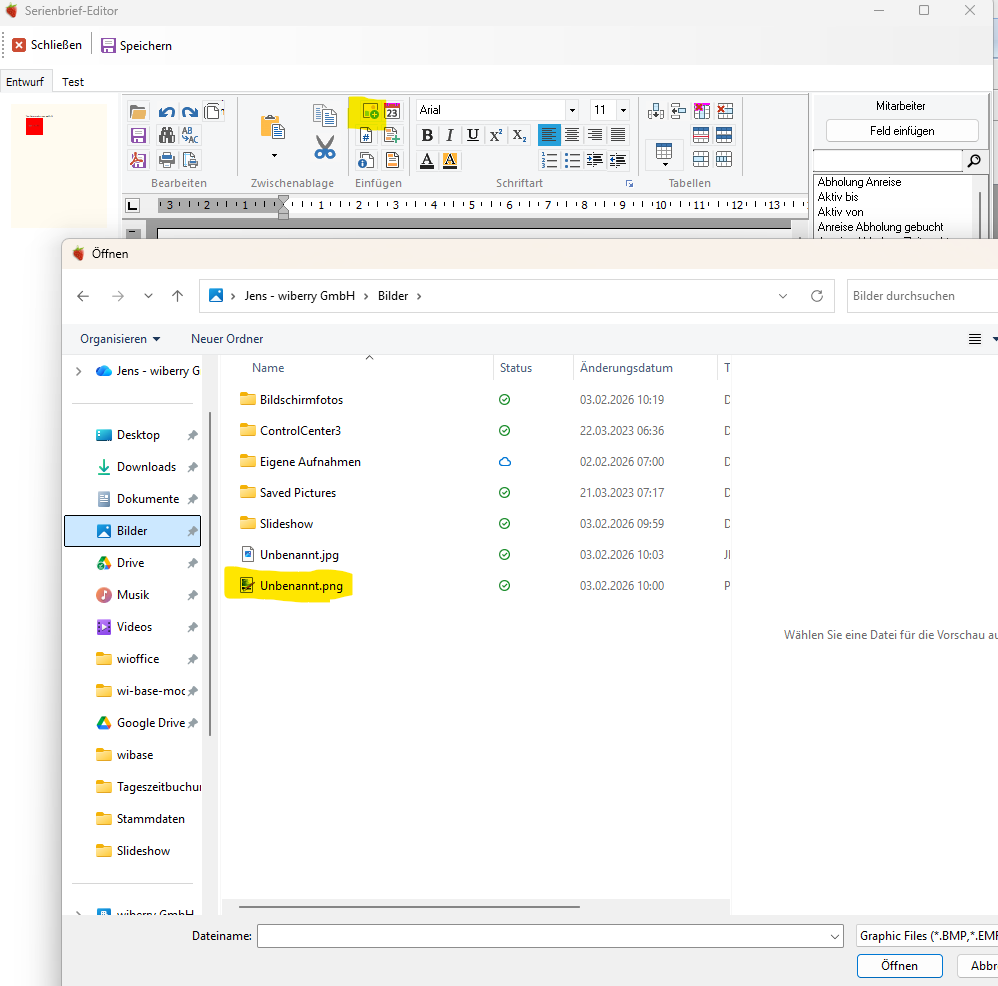Toggle bold formatting
Image resolution: width=998 pixels, height=986 pixels.
(x=427, y=135)
